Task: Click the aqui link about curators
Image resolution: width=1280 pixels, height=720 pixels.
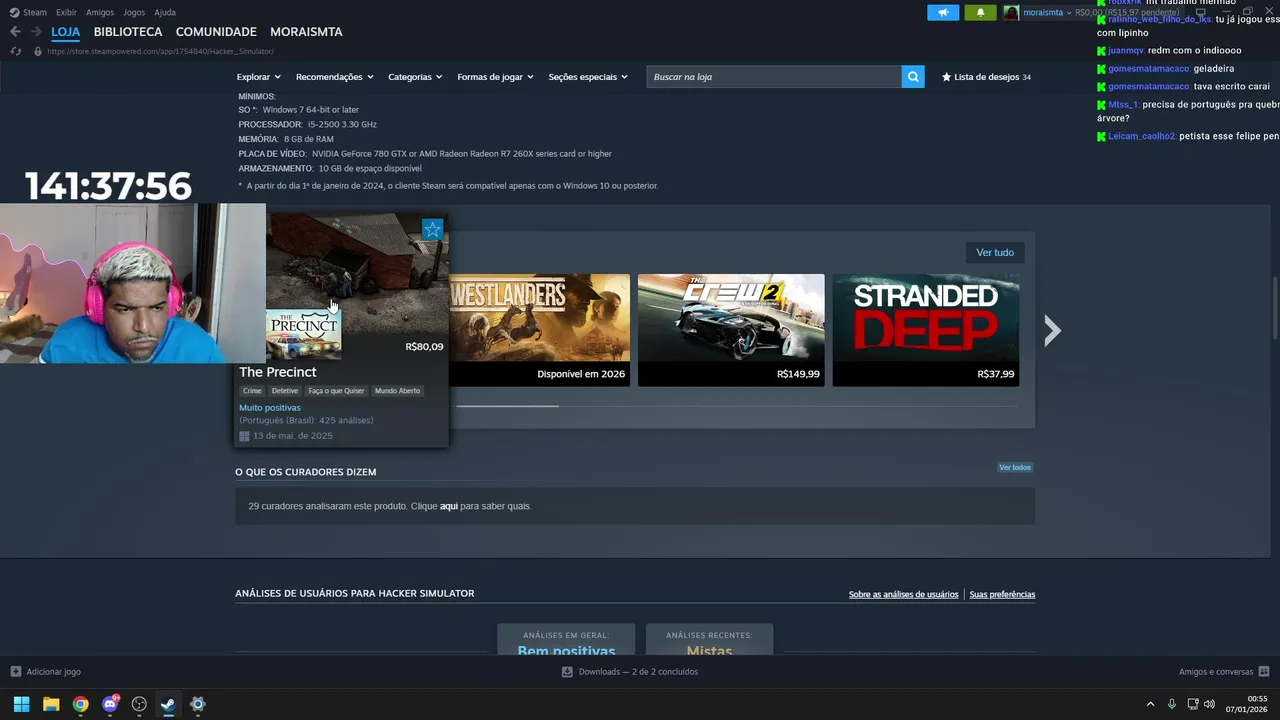Action: (x=449, y=506)
